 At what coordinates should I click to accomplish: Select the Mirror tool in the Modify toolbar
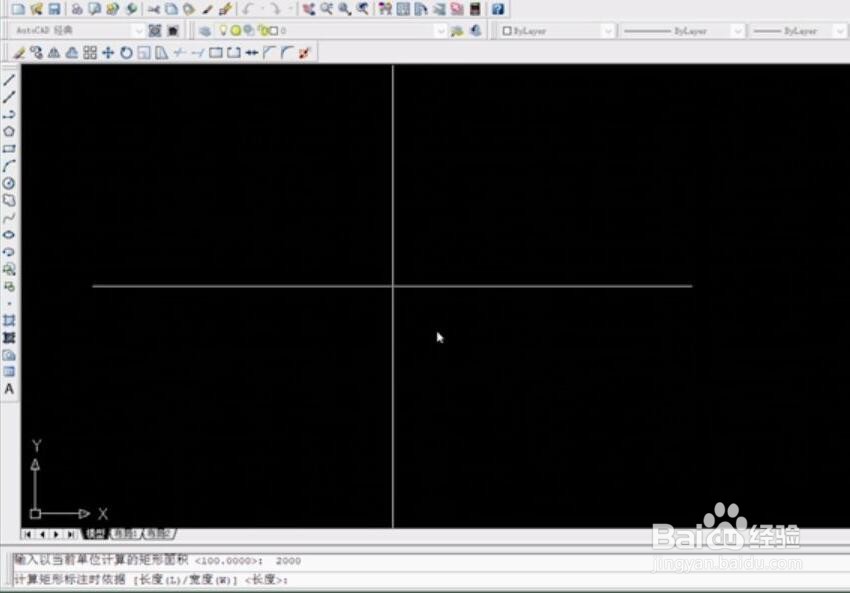point(54,53)
